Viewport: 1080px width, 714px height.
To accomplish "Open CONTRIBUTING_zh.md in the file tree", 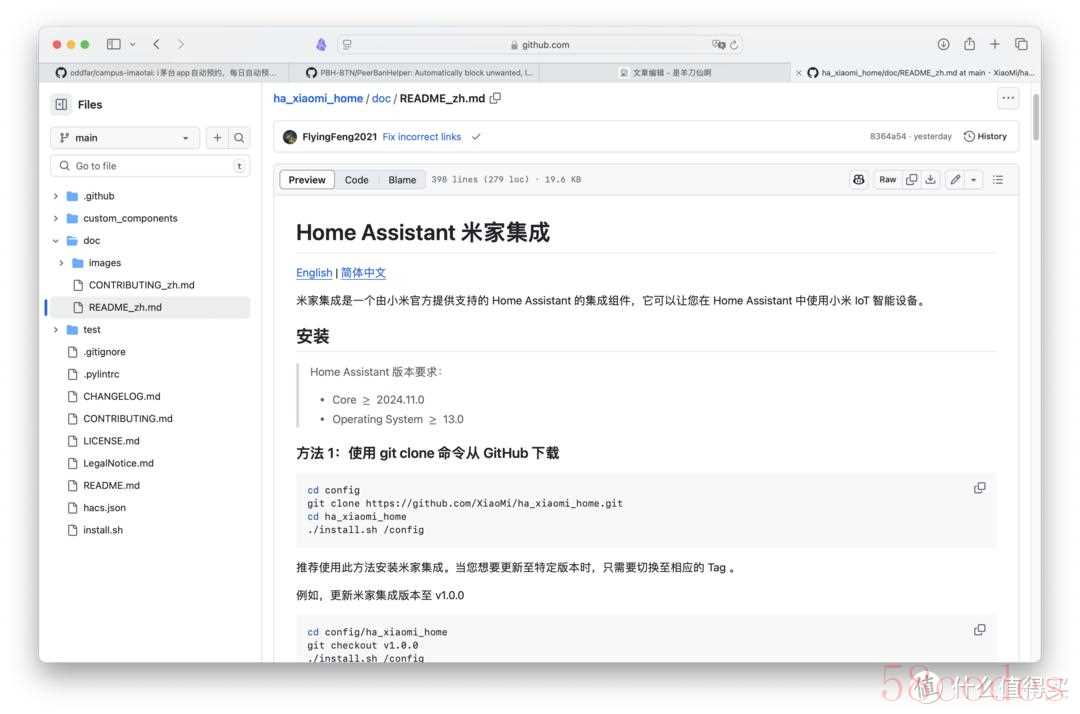I will tap(141, 285).
